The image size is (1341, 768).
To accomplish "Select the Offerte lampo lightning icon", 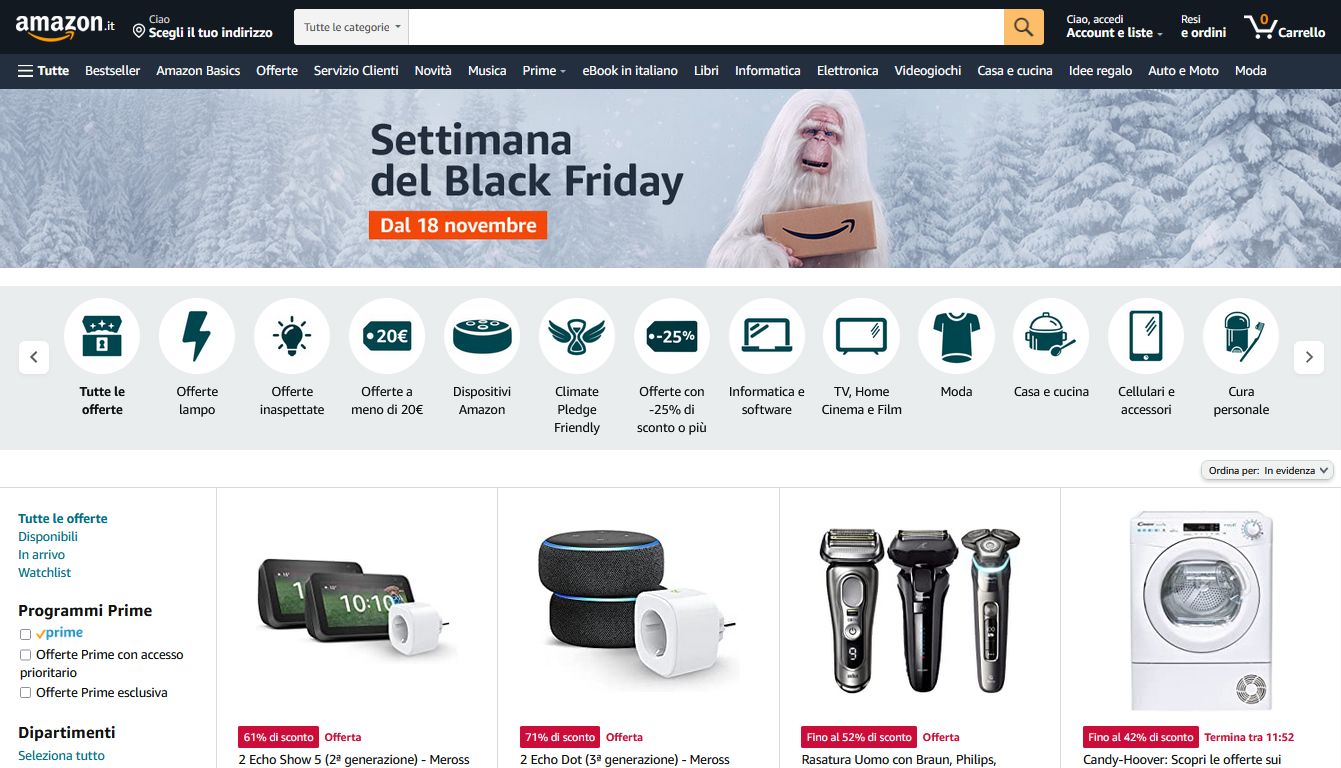I will 197,336.
